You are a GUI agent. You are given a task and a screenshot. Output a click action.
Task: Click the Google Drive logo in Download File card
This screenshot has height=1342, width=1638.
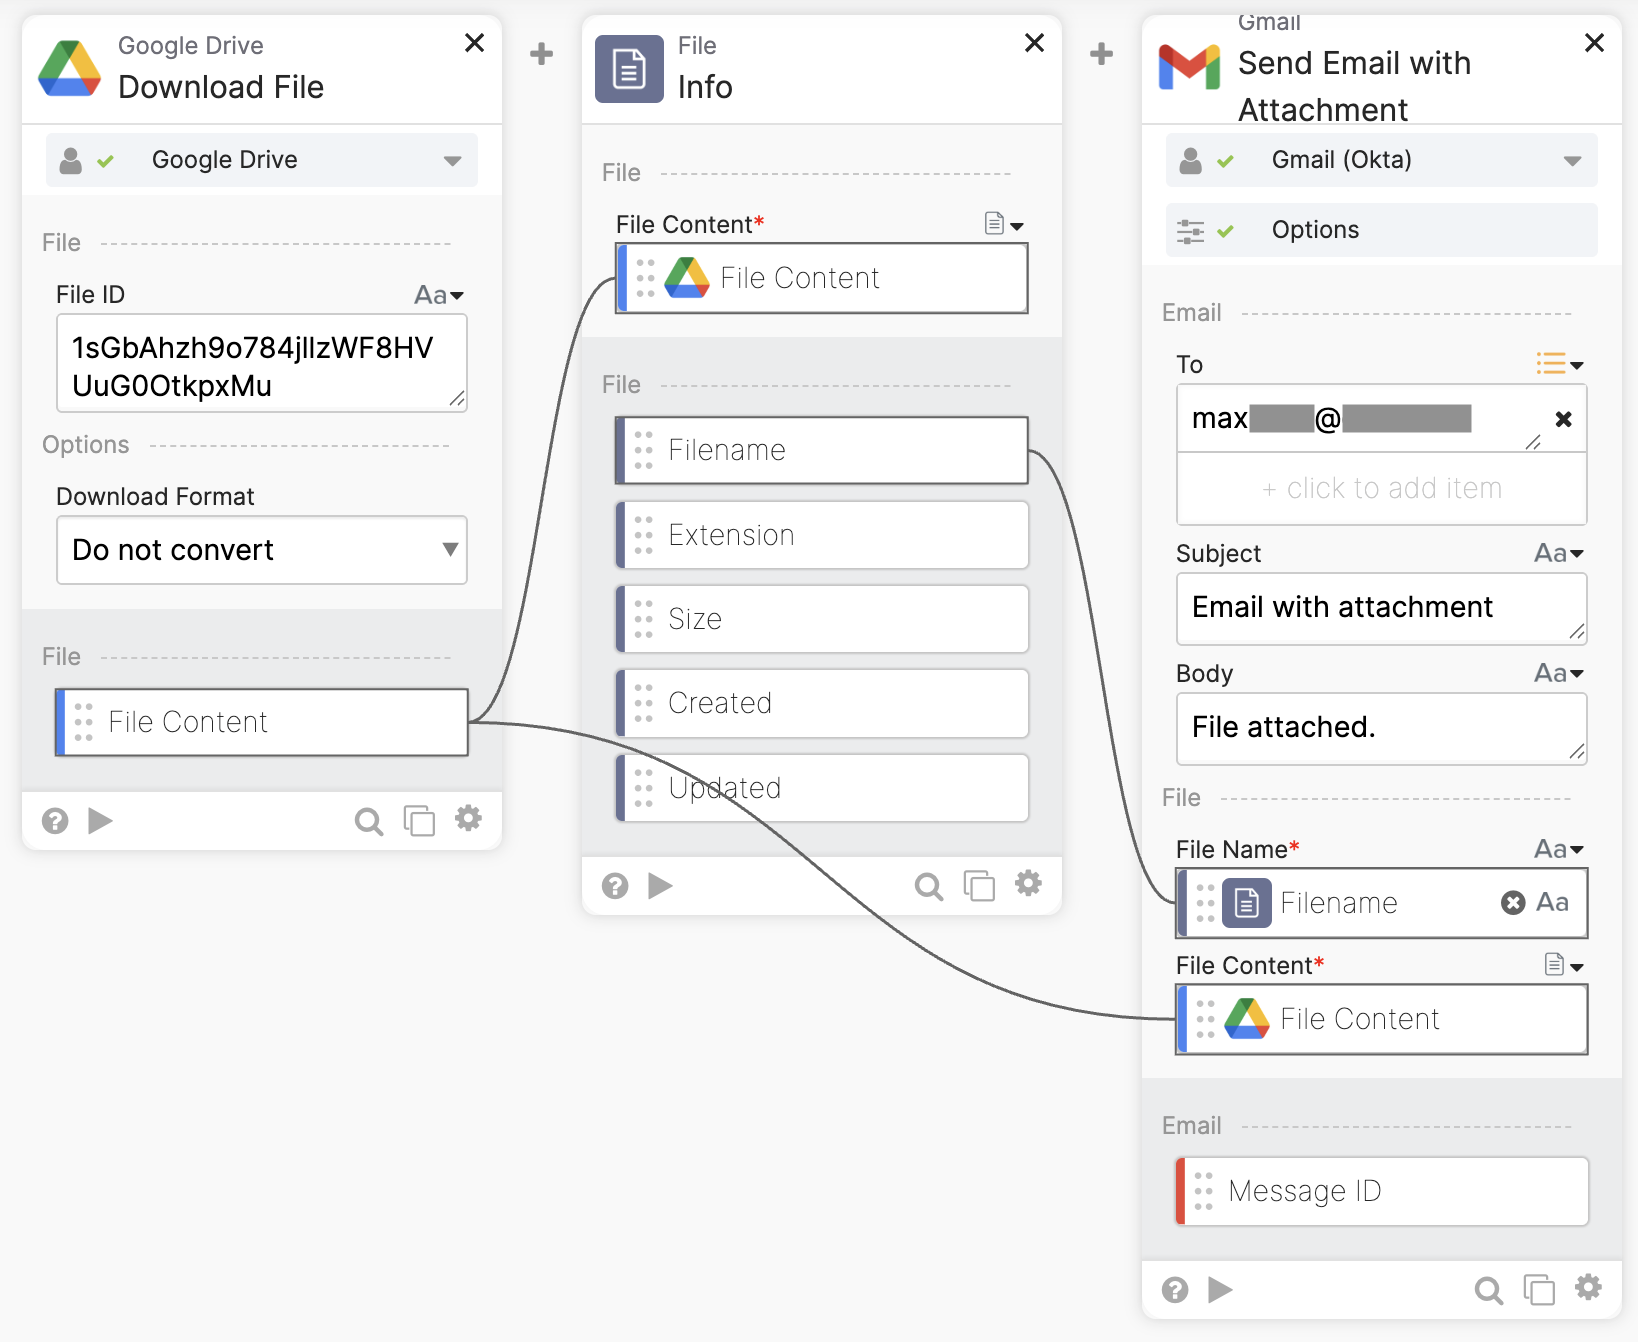tap(69, 68)
